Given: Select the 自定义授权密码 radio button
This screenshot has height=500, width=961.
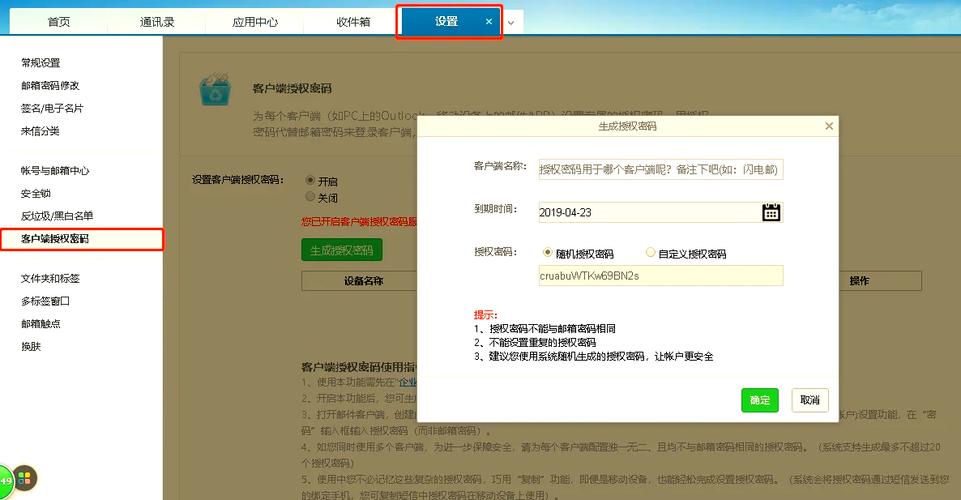Looking at the screenshot, I should coord(650,252).
